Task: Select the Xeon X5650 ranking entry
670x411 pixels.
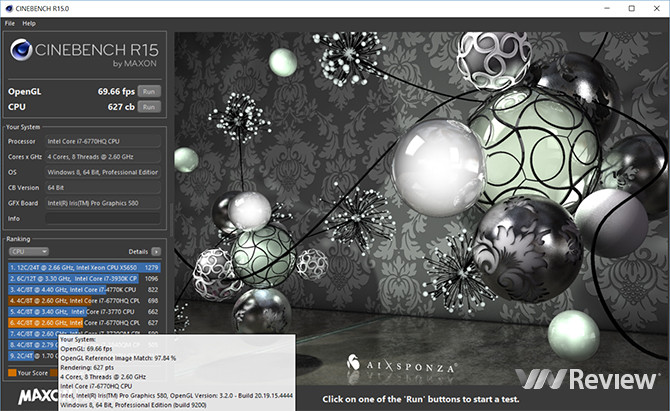Action: (x=84, y=267)
